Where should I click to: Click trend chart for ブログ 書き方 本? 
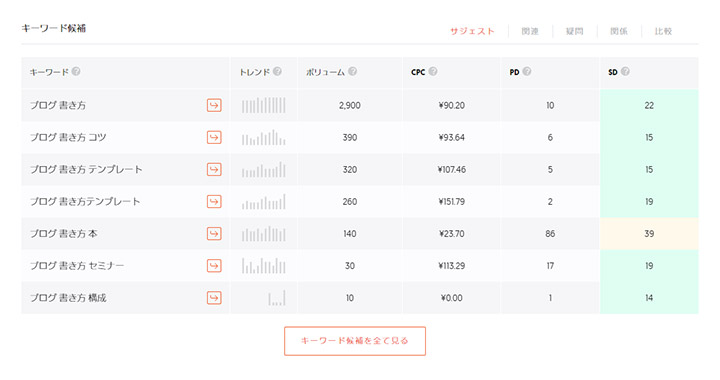(x=264, y=234)
